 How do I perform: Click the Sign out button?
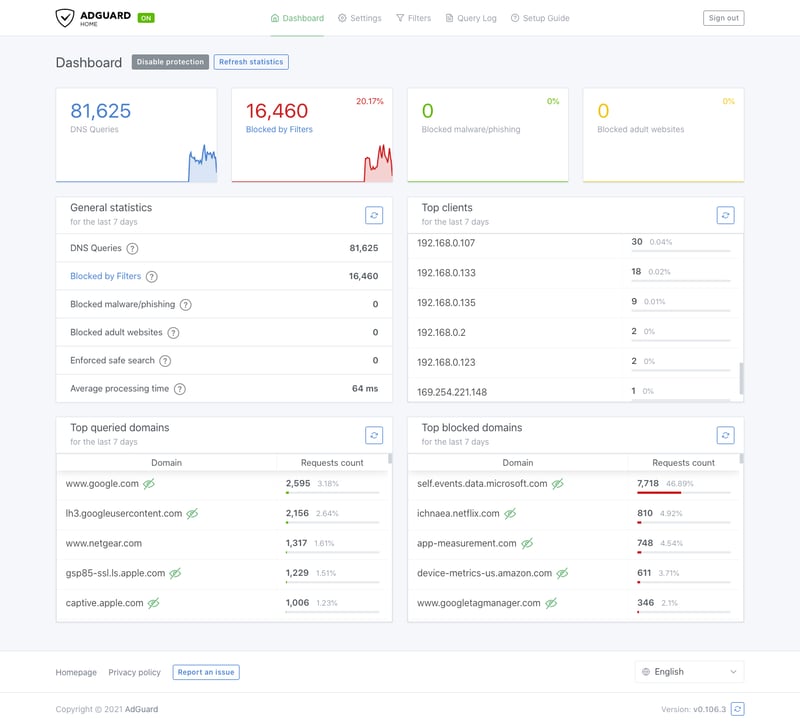pyautogui.click(x=723, y=18)
